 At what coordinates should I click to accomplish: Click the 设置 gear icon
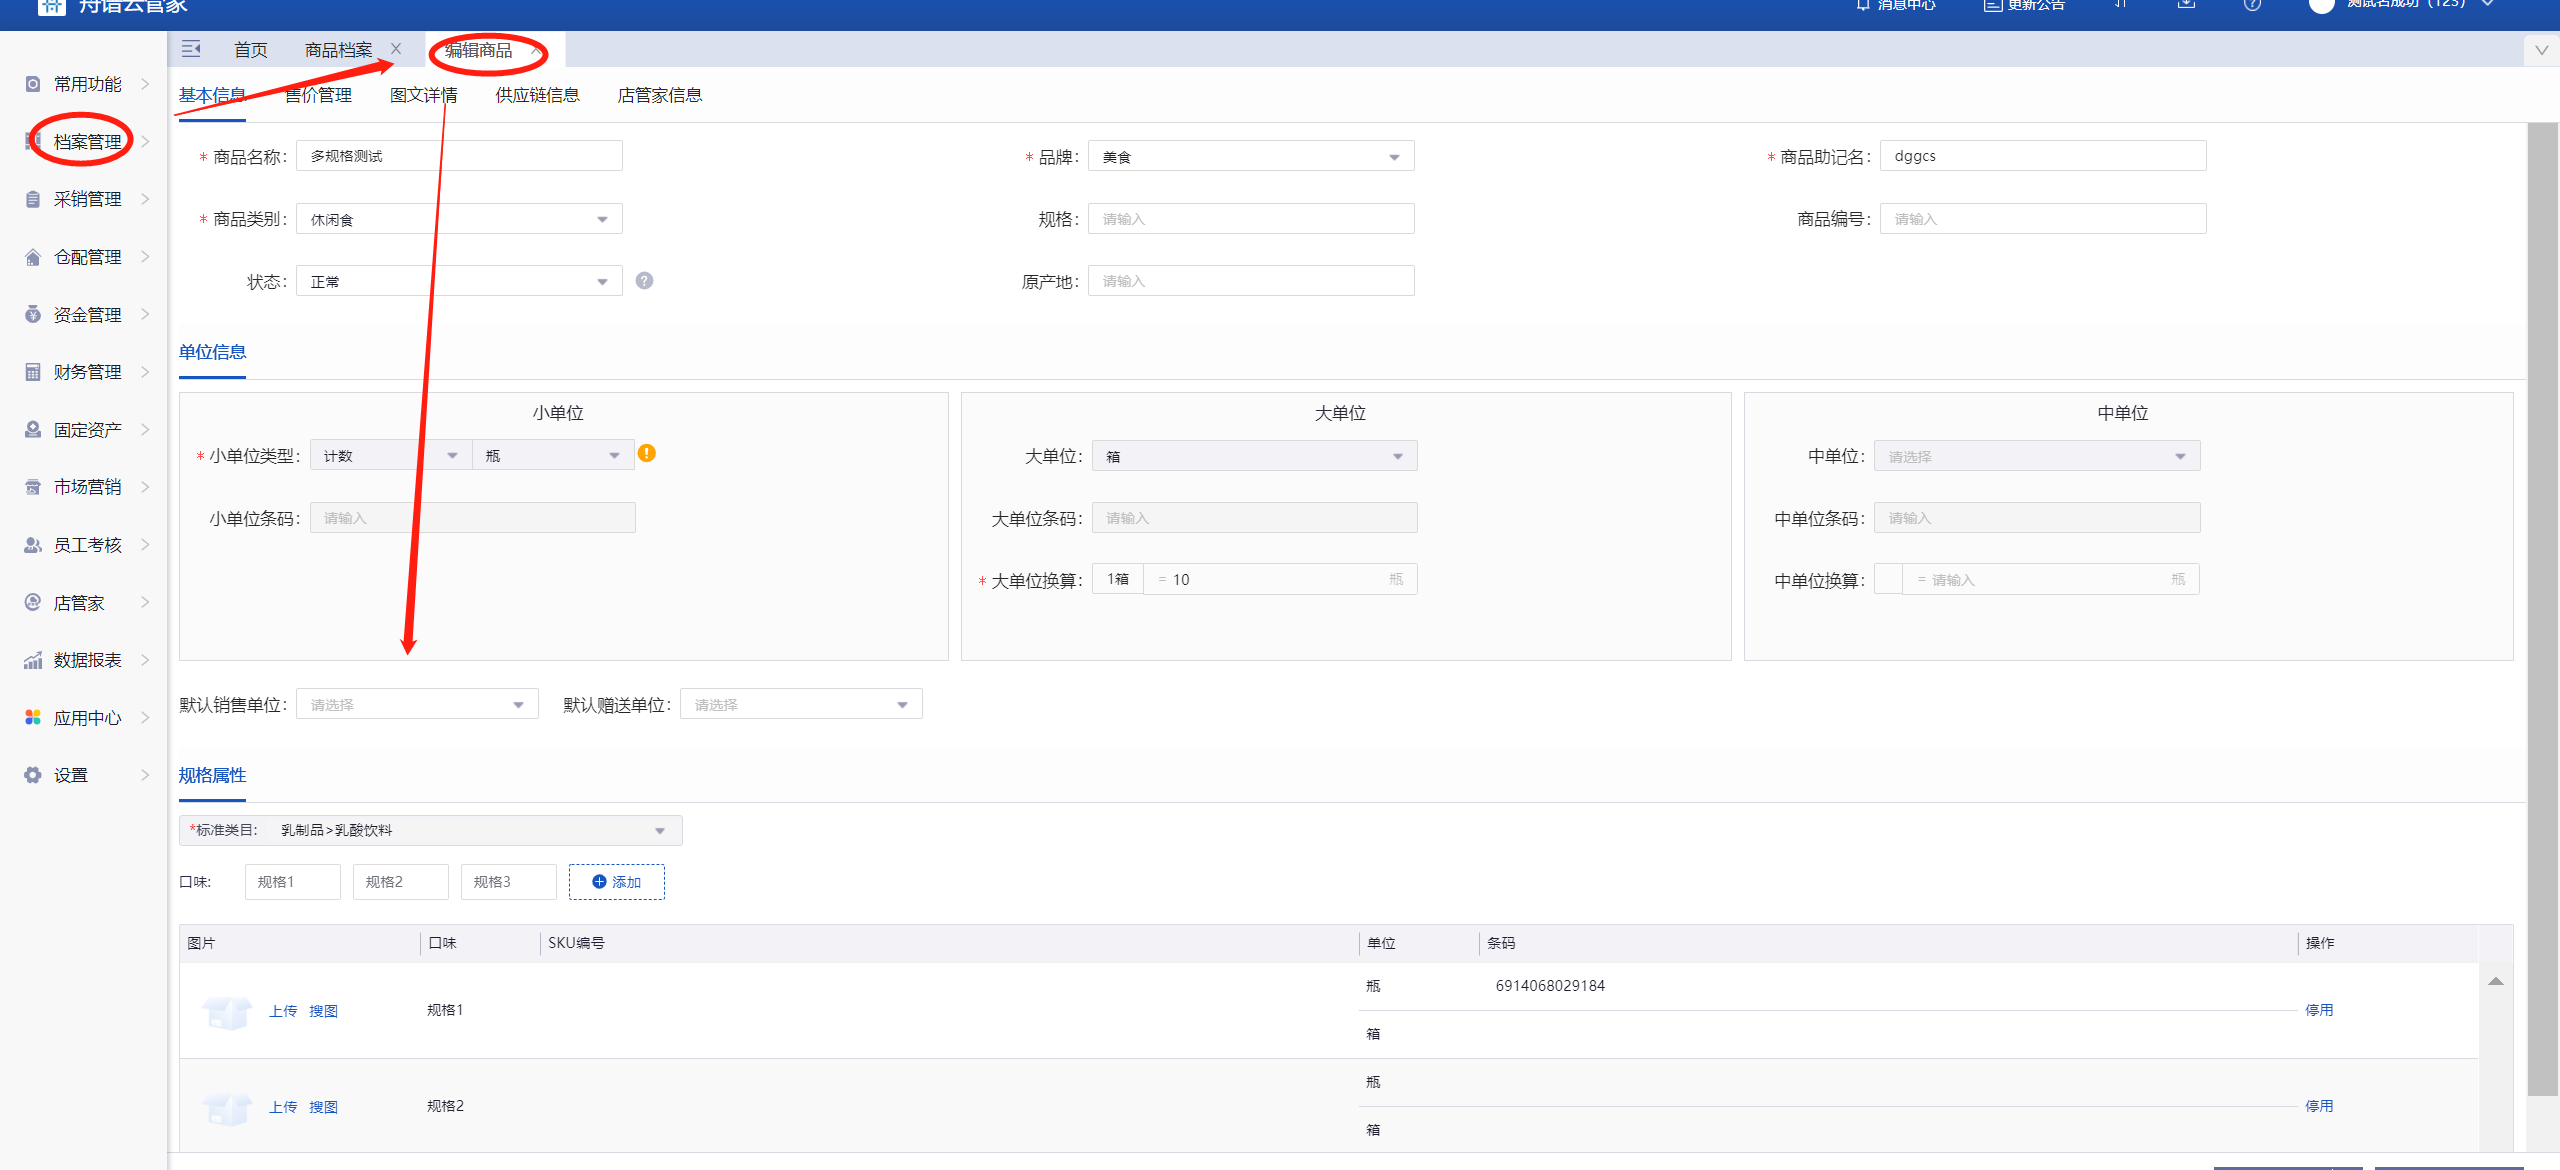[x=33, y=775]
